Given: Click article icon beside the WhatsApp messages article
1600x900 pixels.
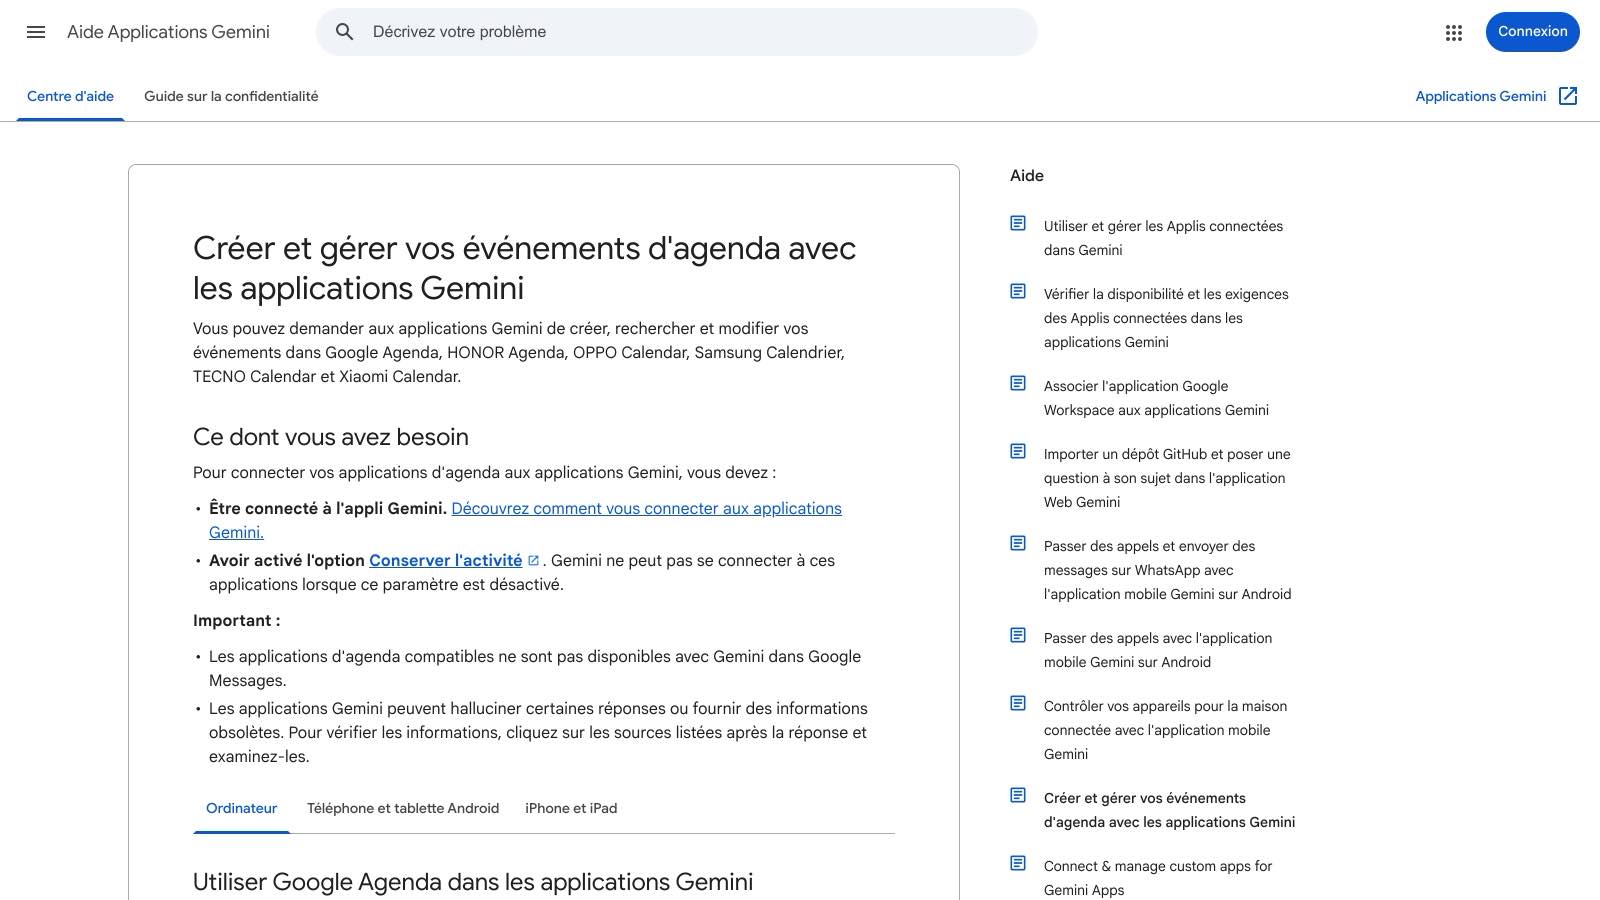Looking at the screenshot, I should (x=1018, y=543).
